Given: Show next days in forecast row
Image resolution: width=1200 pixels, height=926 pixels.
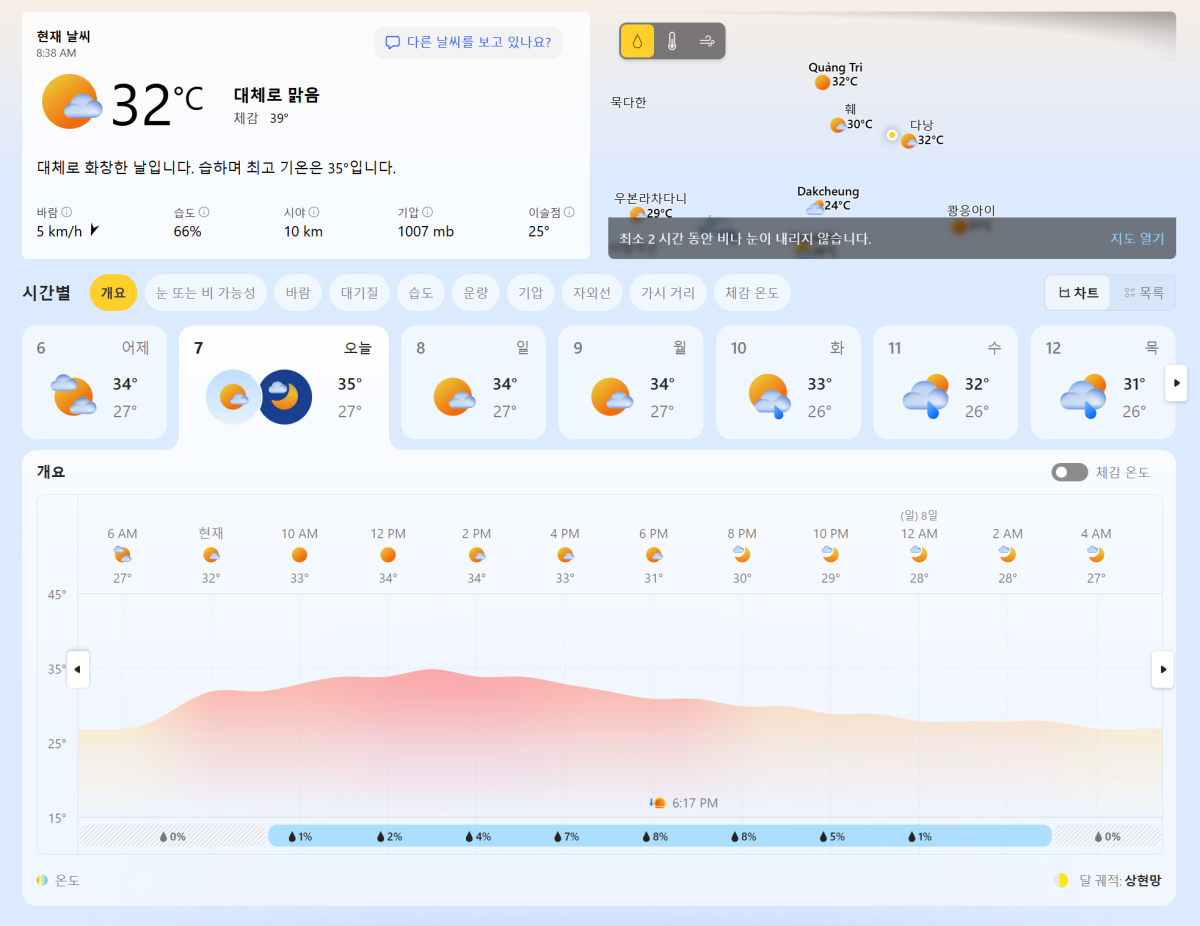Looking at the screenshot, I should tap(1177, 383).
